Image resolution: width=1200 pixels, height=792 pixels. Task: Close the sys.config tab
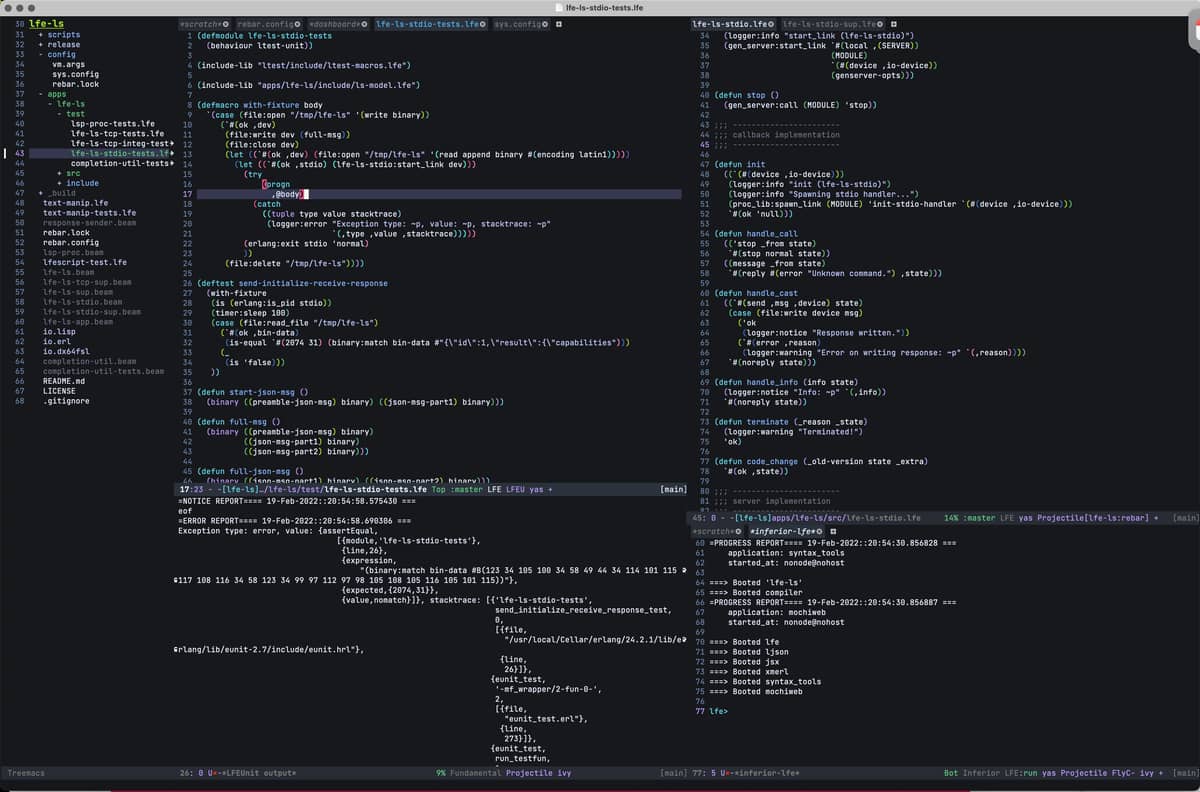545,23
